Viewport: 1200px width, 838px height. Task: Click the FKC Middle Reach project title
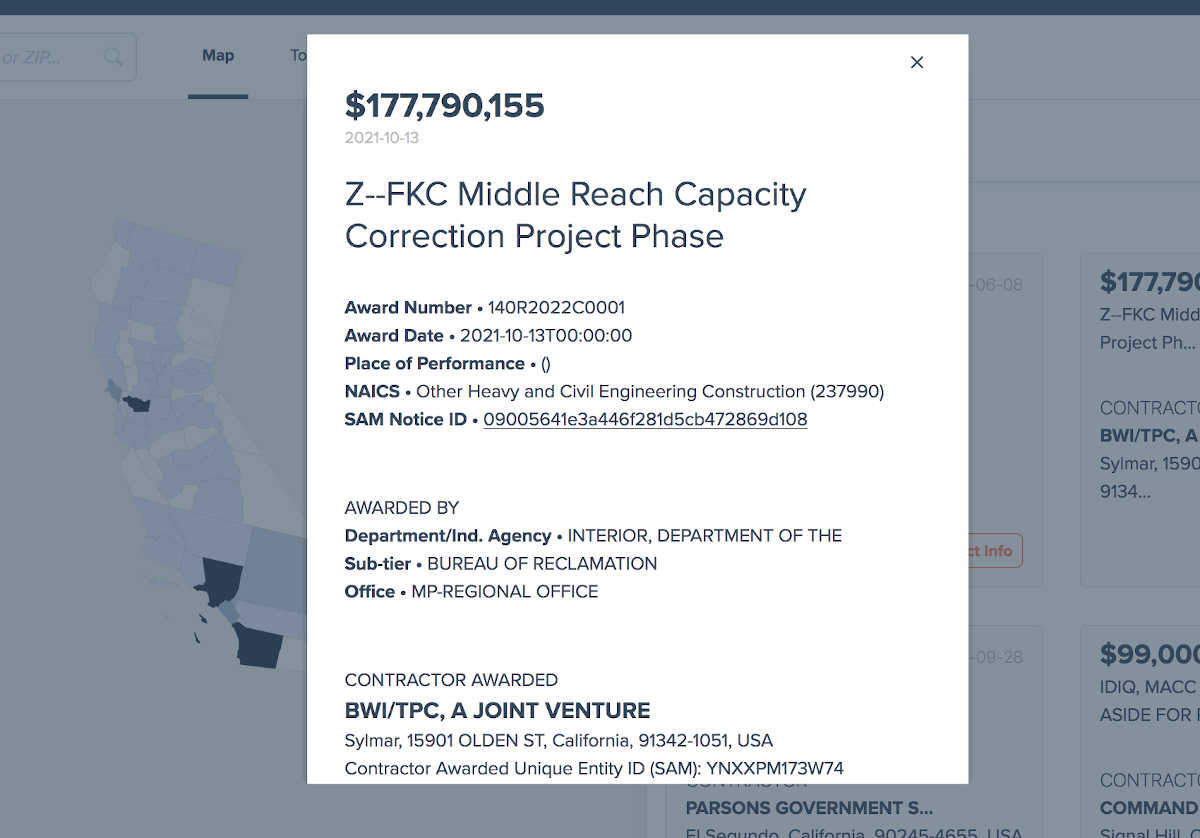coord(575,215)
